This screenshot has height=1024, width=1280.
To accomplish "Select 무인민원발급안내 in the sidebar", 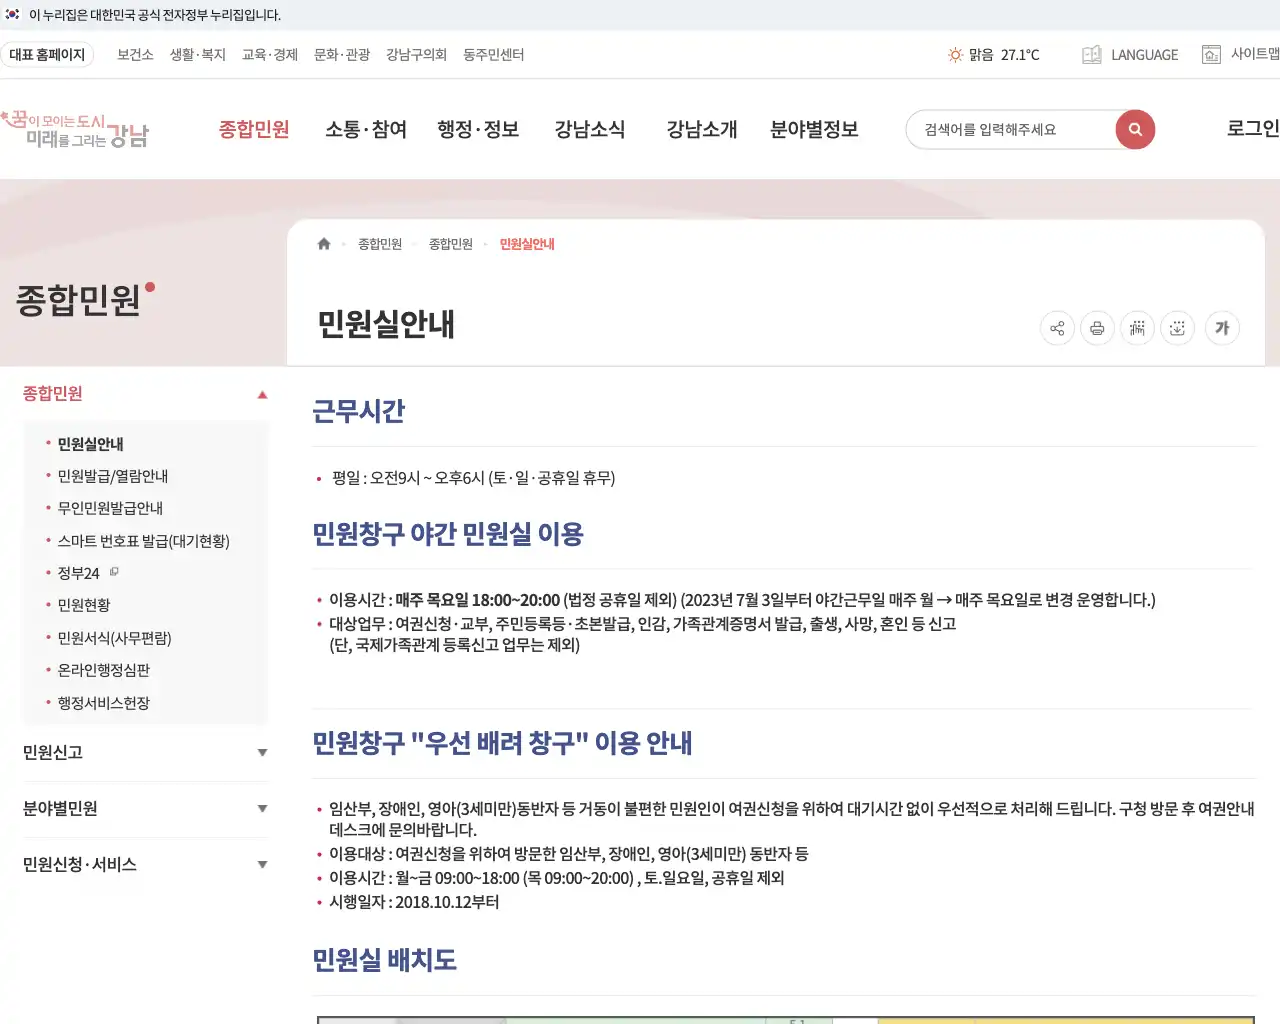I will (x=110, y=508).
